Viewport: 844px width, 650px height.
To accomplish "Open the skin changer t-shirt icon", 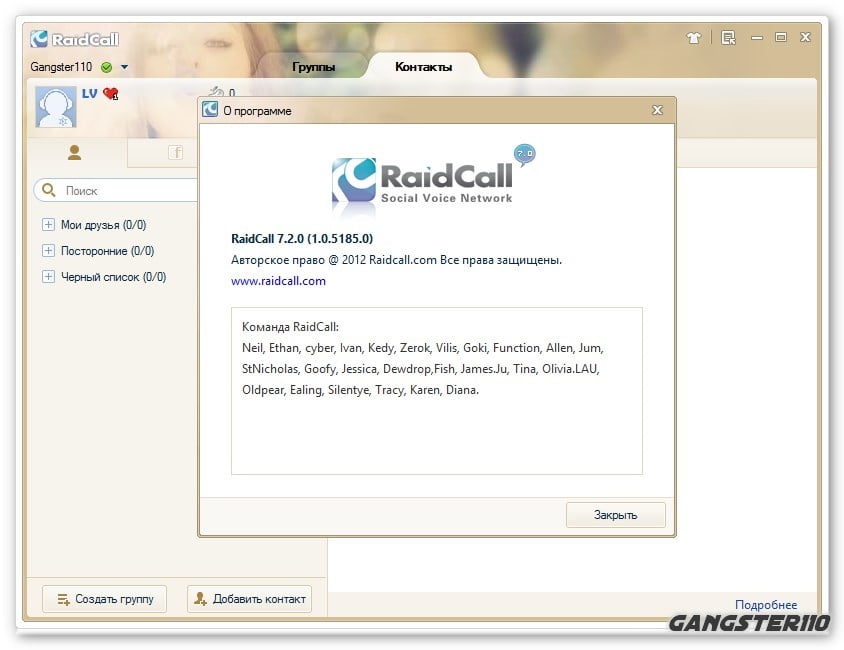I will 693,38.
